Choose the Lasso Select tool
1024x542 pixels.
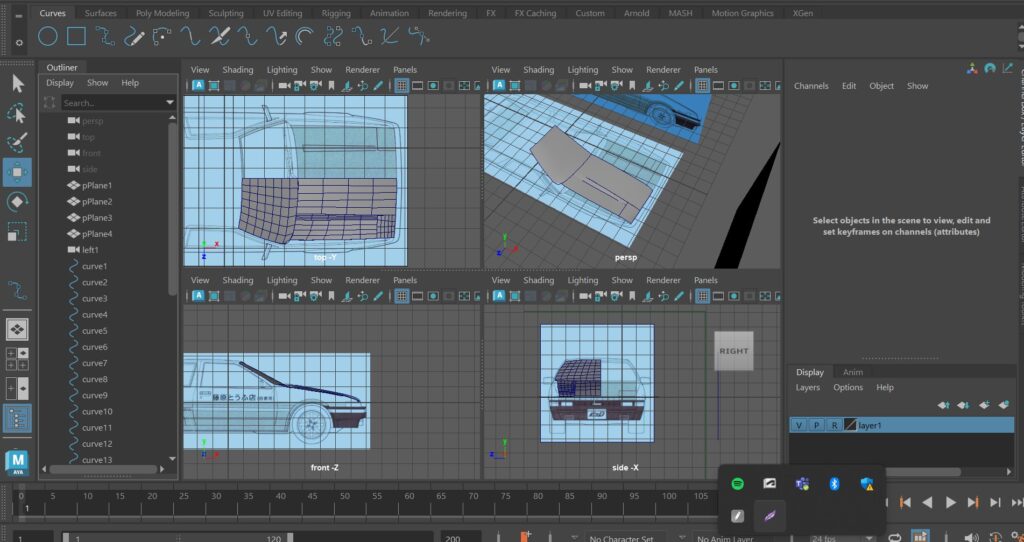click(x=17, y=112)
